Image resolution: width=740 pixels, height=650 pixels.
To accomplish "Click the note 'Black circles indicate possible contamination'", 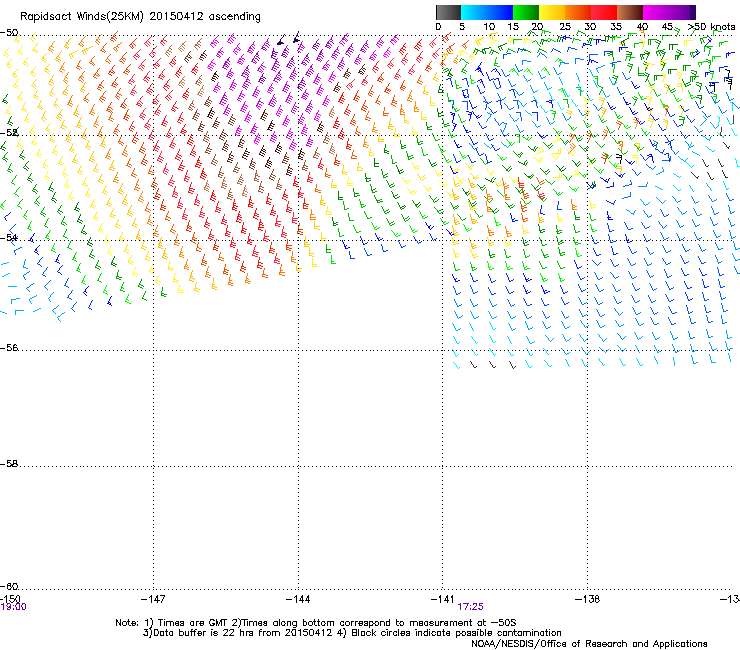I will [x=456, y=633].
